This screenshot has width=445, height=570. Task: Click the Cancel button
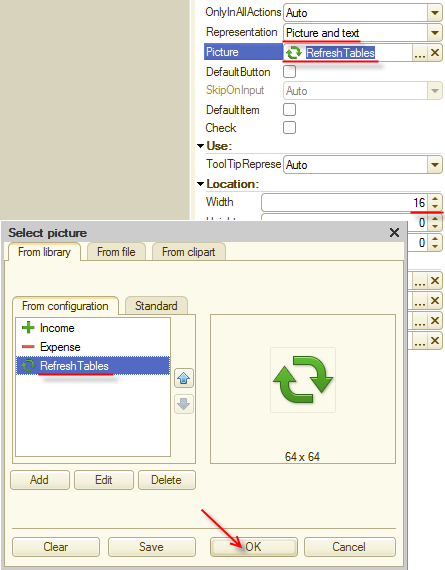pyautogui.click(x=349, y=547)
